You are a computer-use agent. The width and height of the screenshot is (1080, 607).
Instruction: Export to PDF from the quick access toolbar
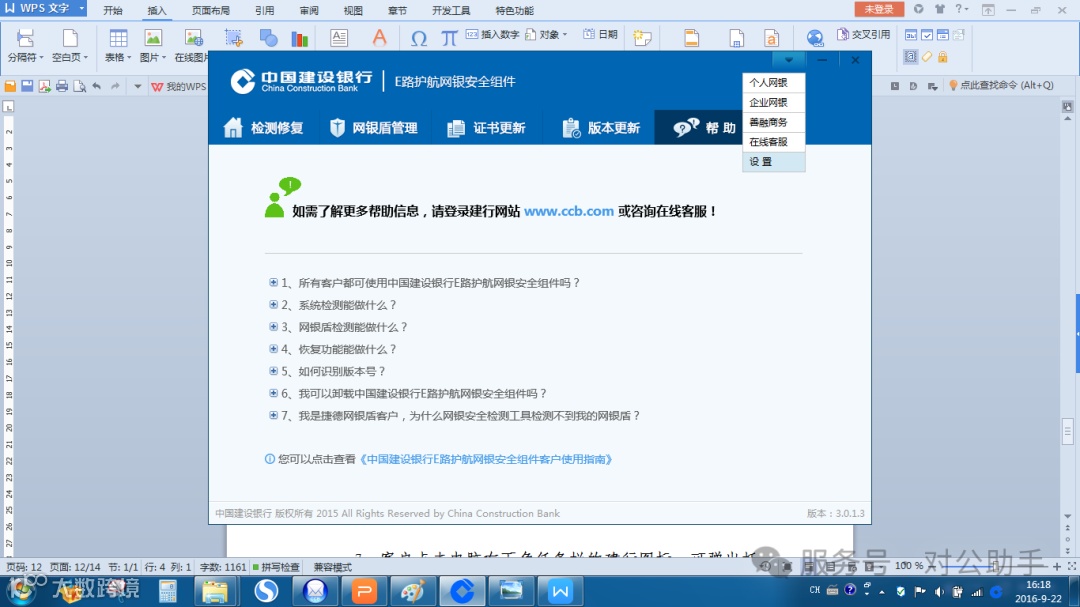[44, 86]
